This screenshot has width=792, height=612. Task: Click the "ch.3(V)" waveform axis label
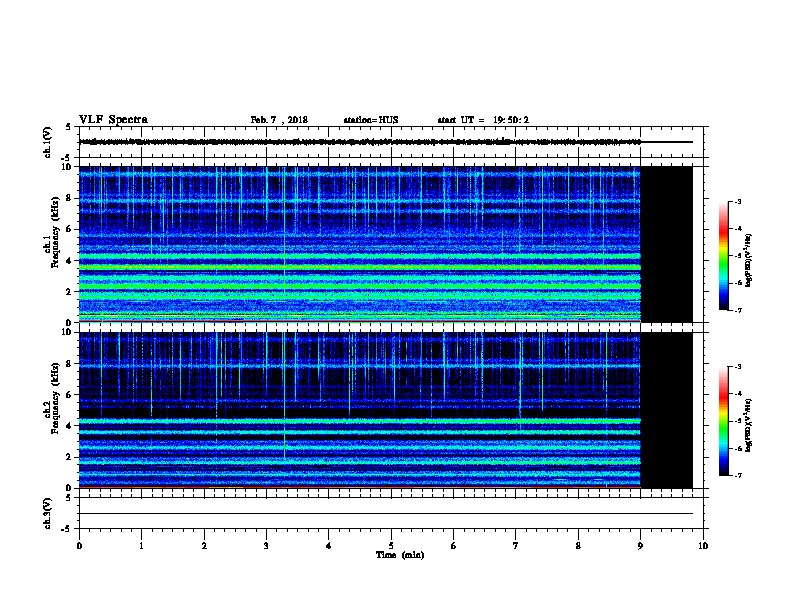pos(47,513)
